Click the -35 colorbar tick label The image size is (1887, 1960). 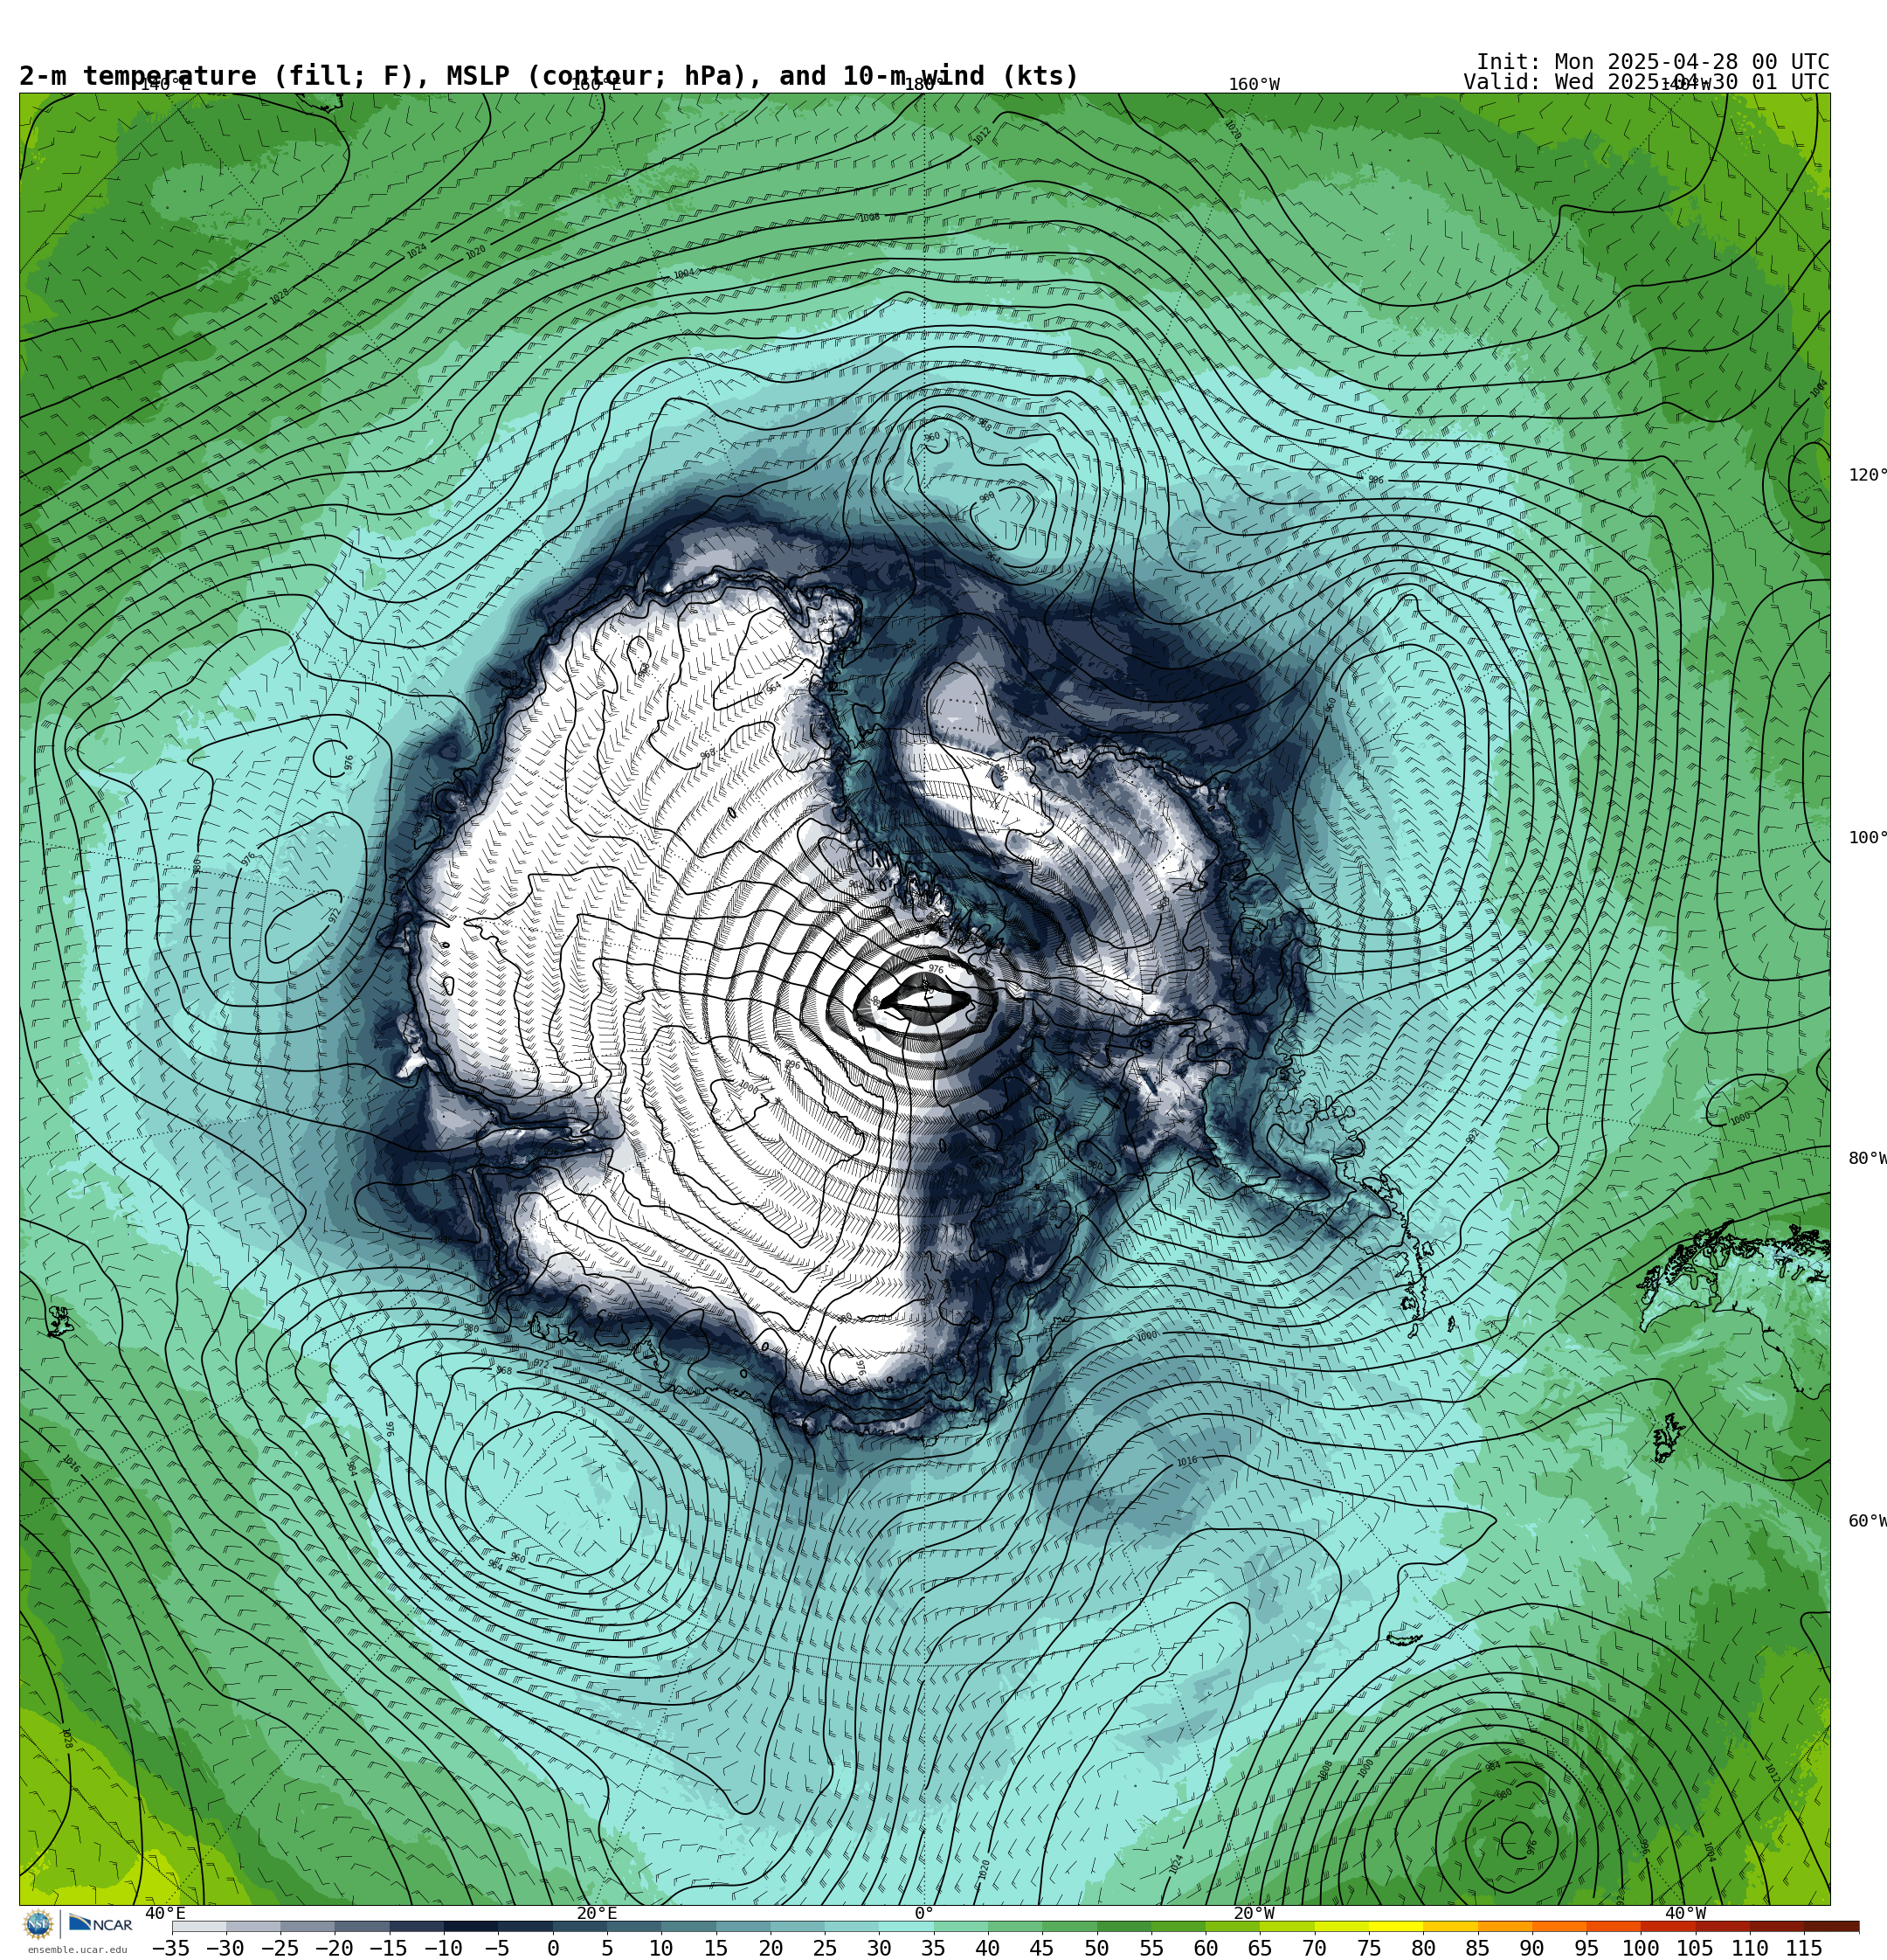click(171, 1948)
